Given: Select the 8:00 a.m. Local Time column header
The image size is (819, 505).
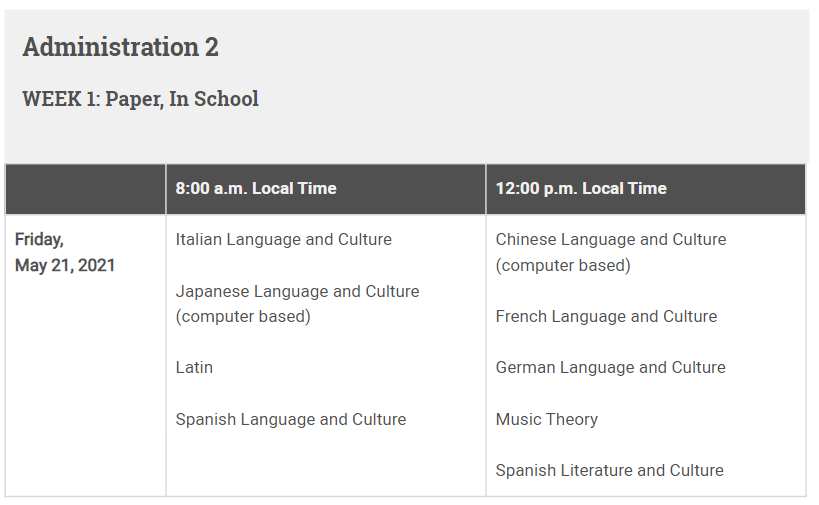Looking at the screenshot, I should pos(256,188).
